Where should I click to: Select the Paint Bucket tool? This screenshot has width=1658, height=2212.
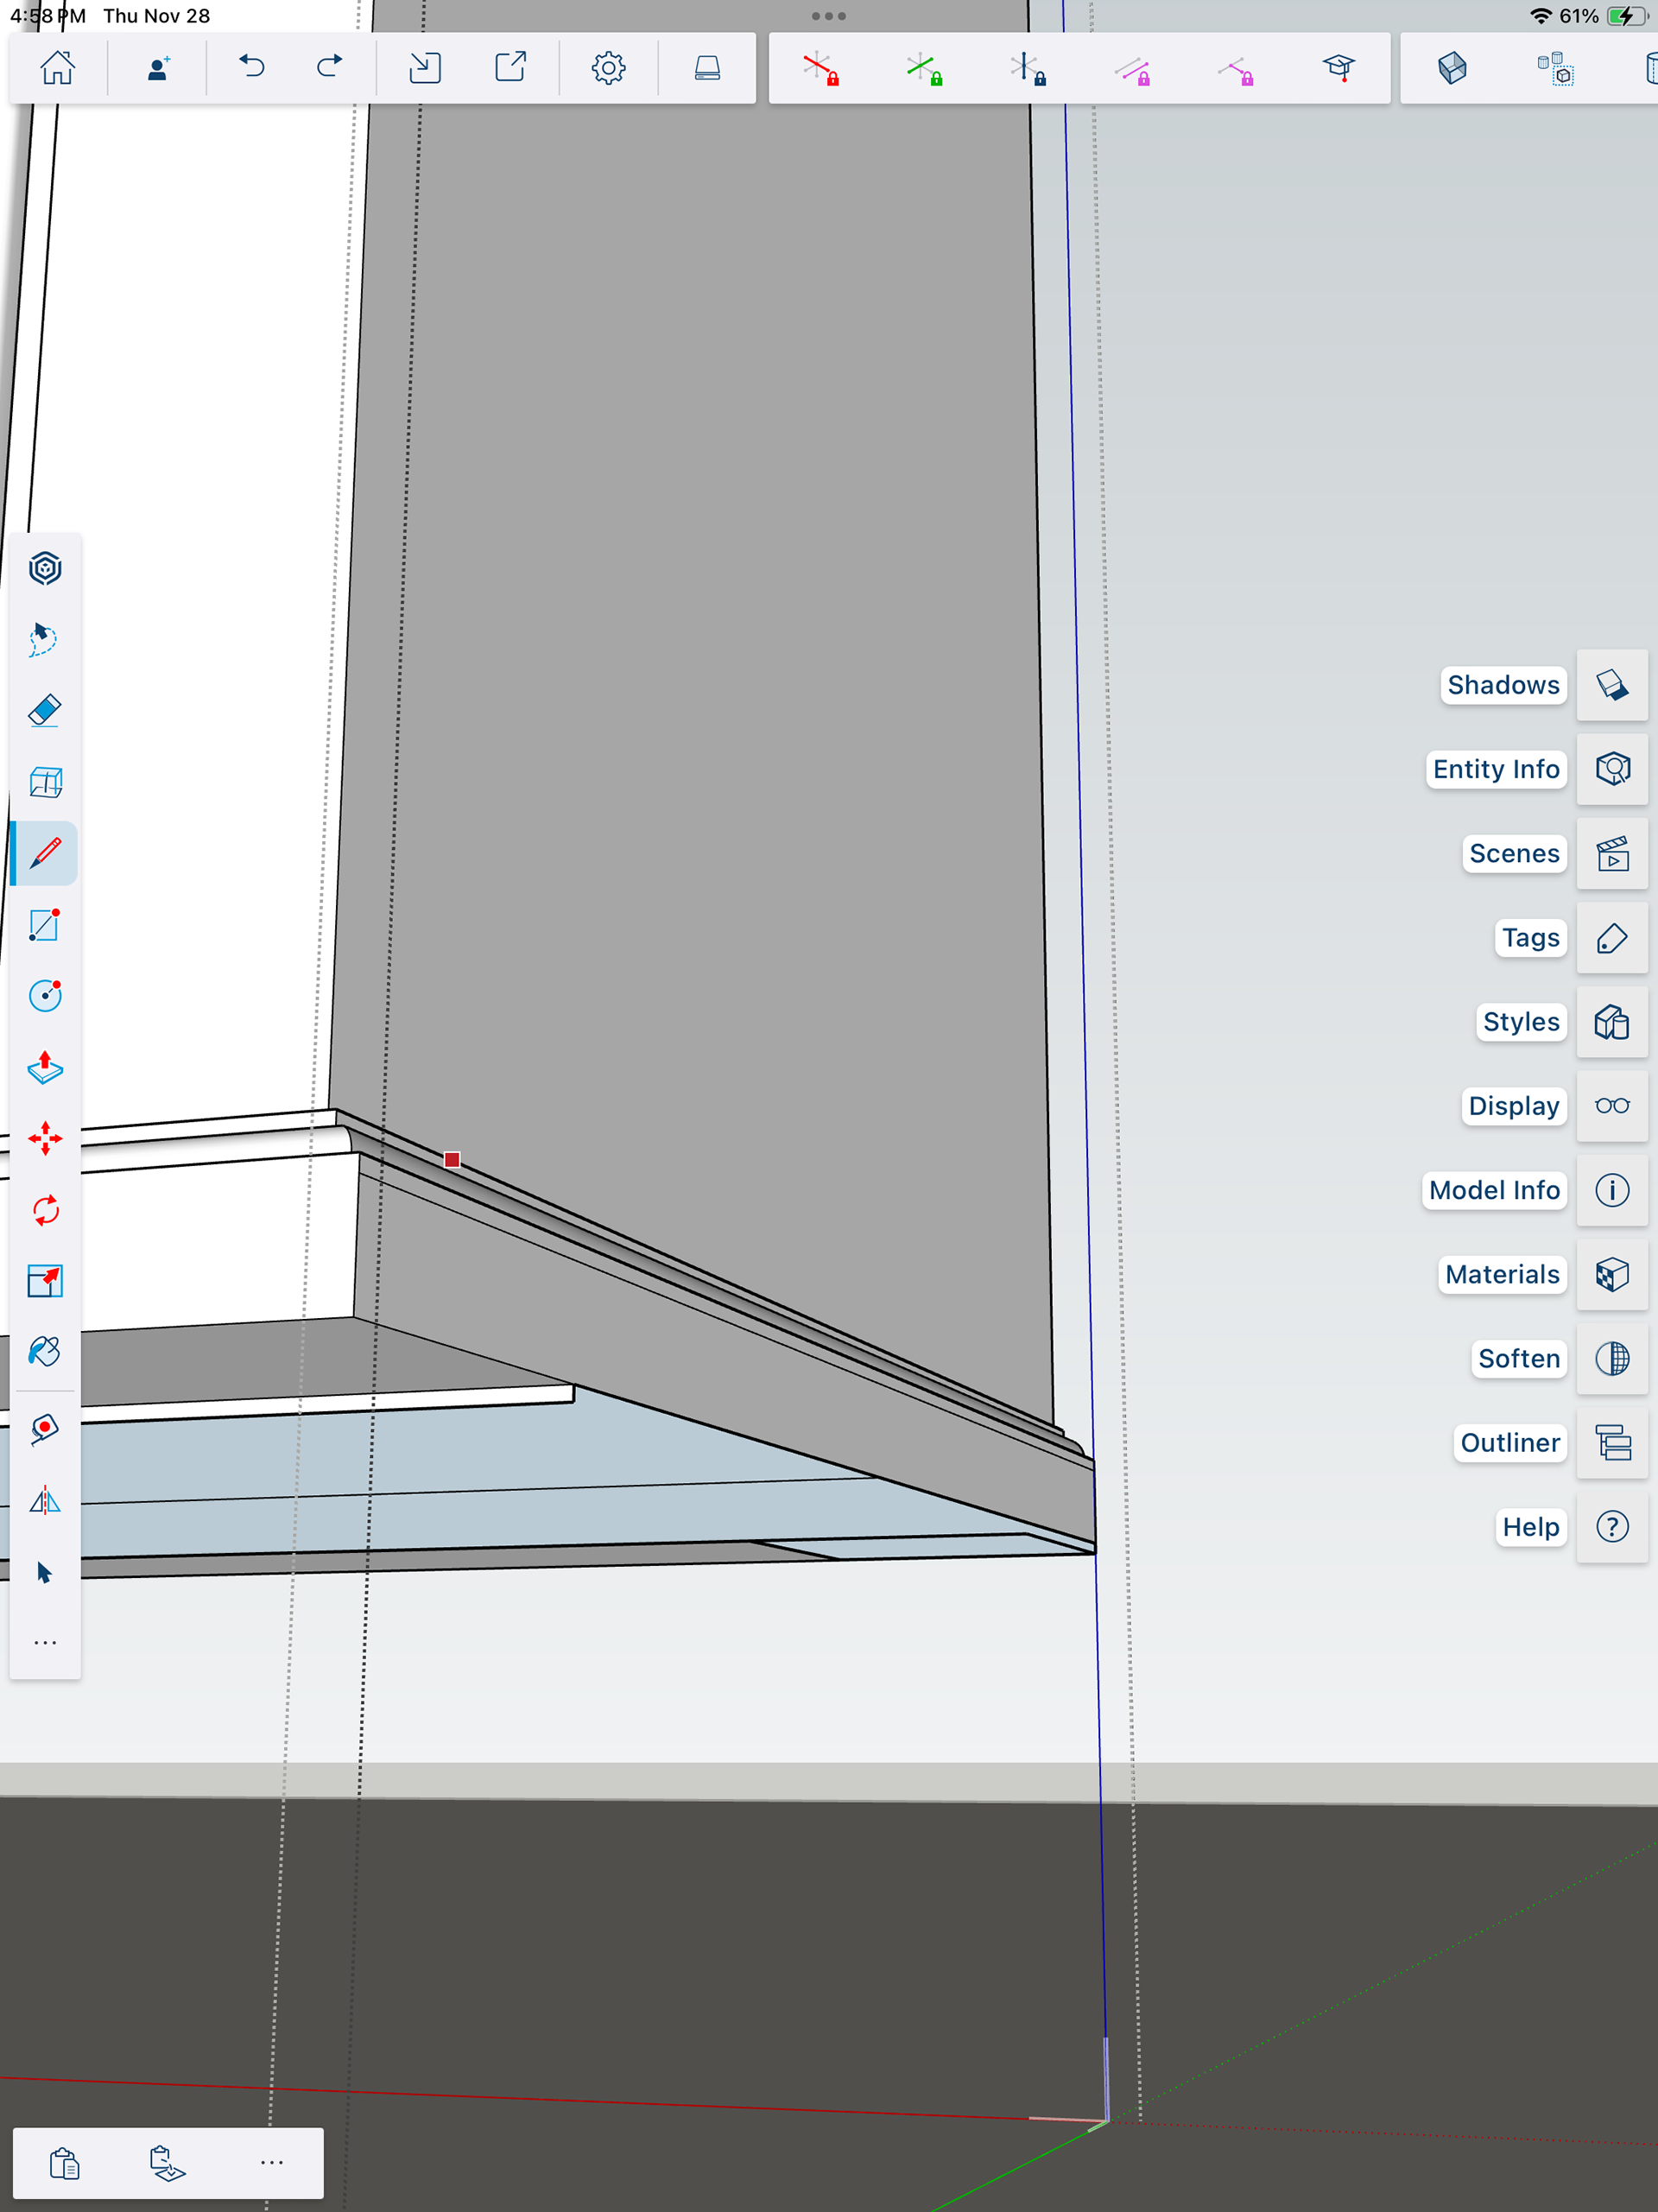[45, 1352]
